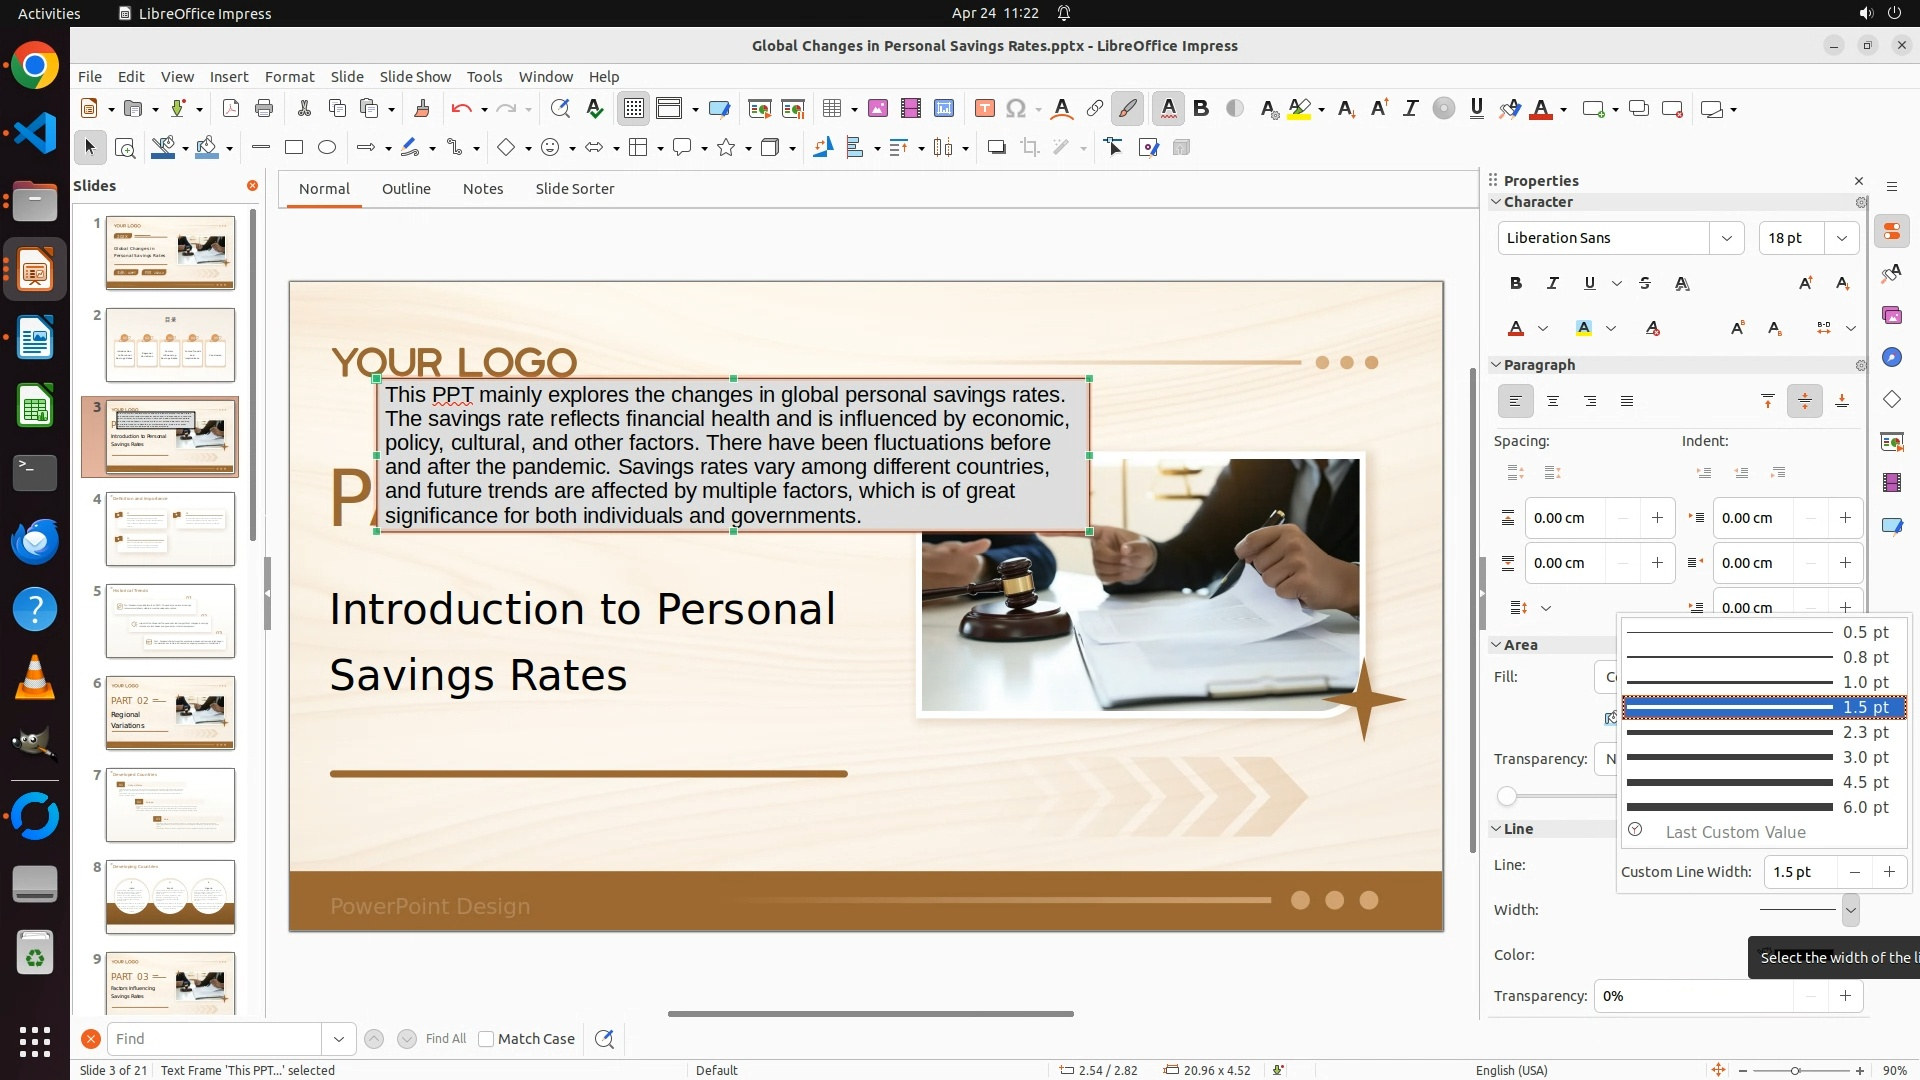Expand the font size dropdown
The image size is (1920, 1080).
point(1841,238)
